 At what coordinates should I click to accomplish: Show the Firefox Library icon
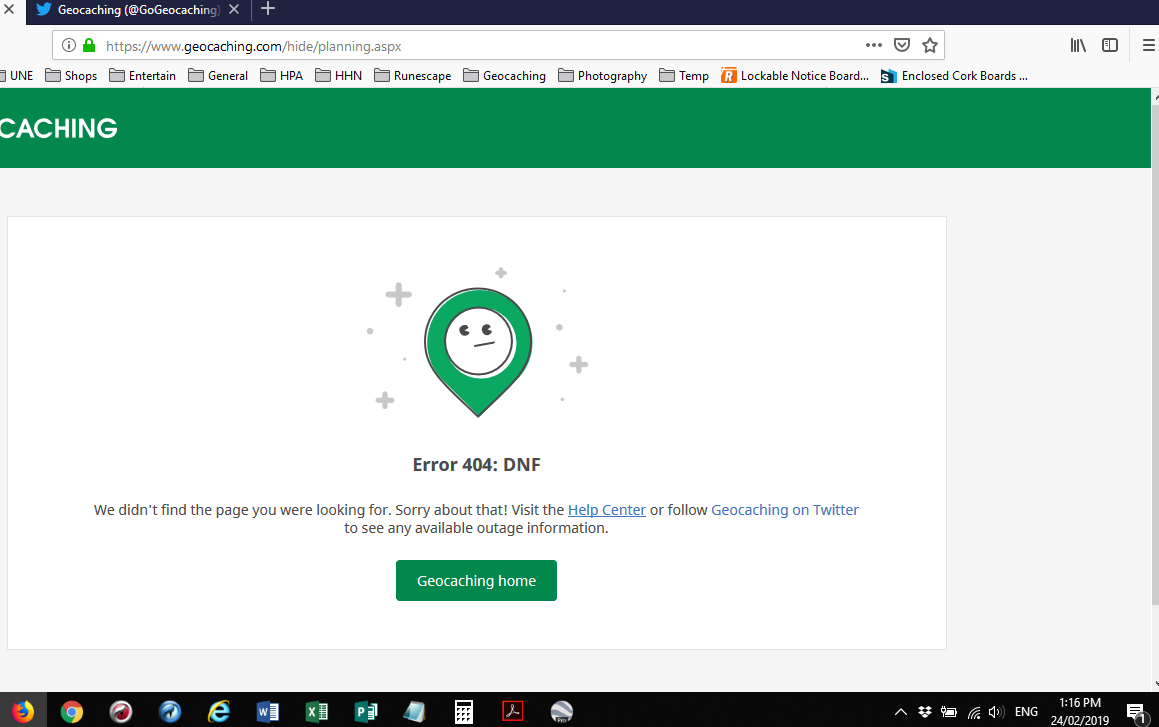[x=1078, y=45]
